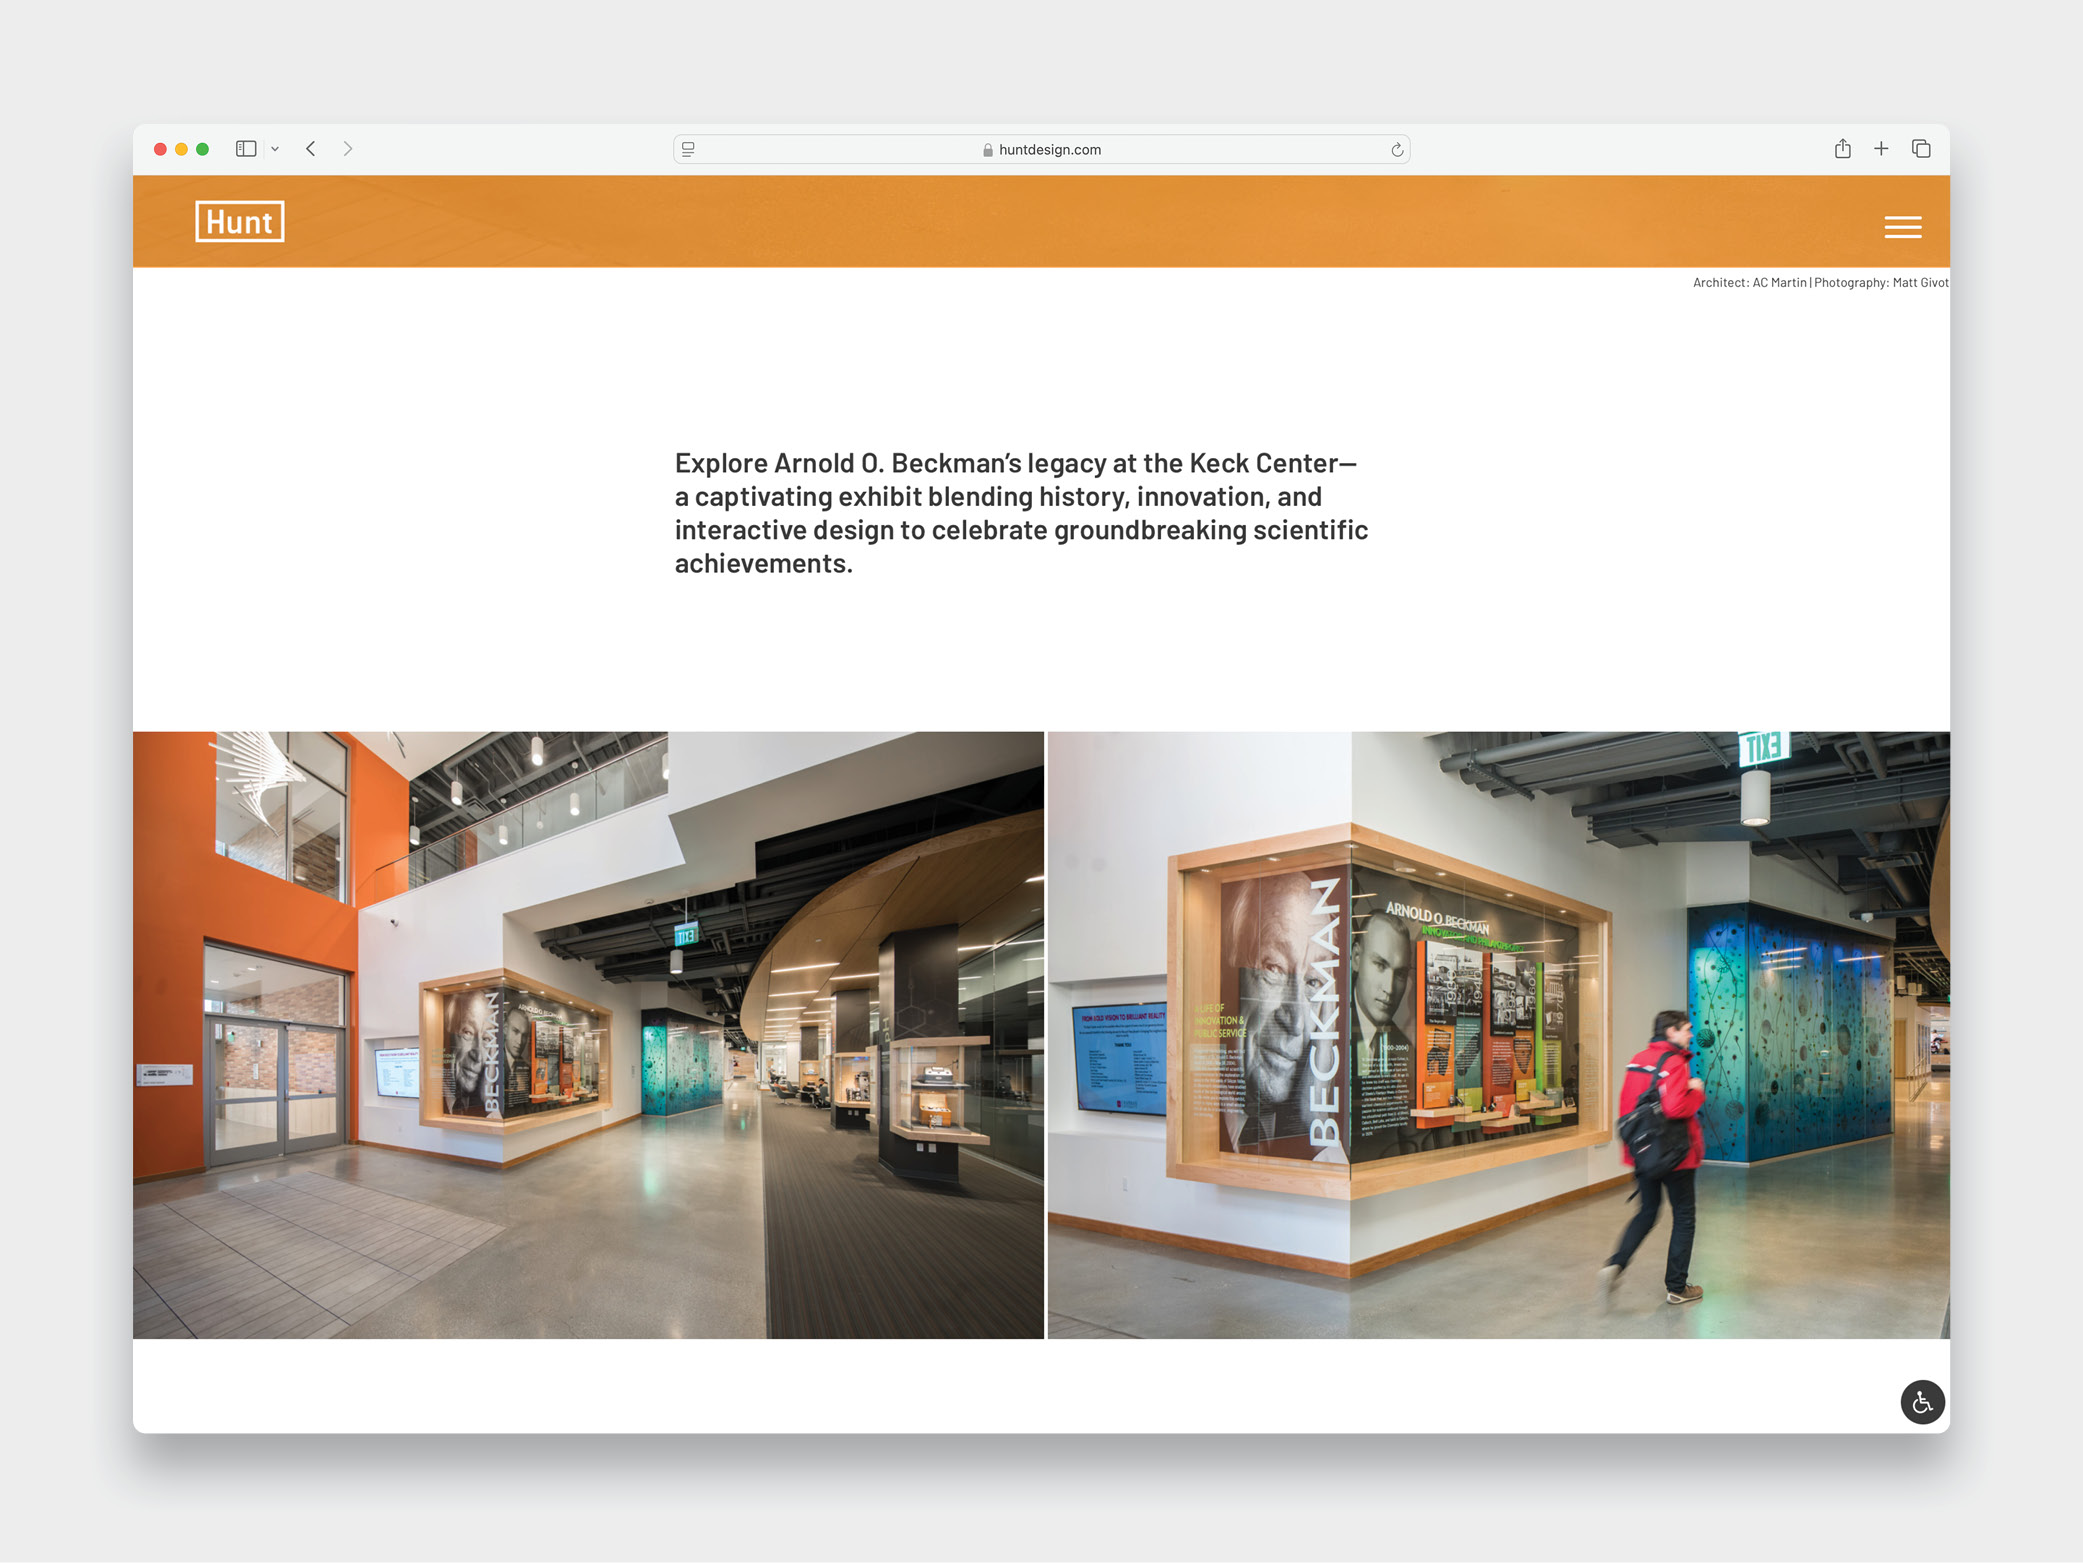Open the right Beckman exhibit photo
This screenshot has height=1563, width=2083.
coord(1499,1035)
